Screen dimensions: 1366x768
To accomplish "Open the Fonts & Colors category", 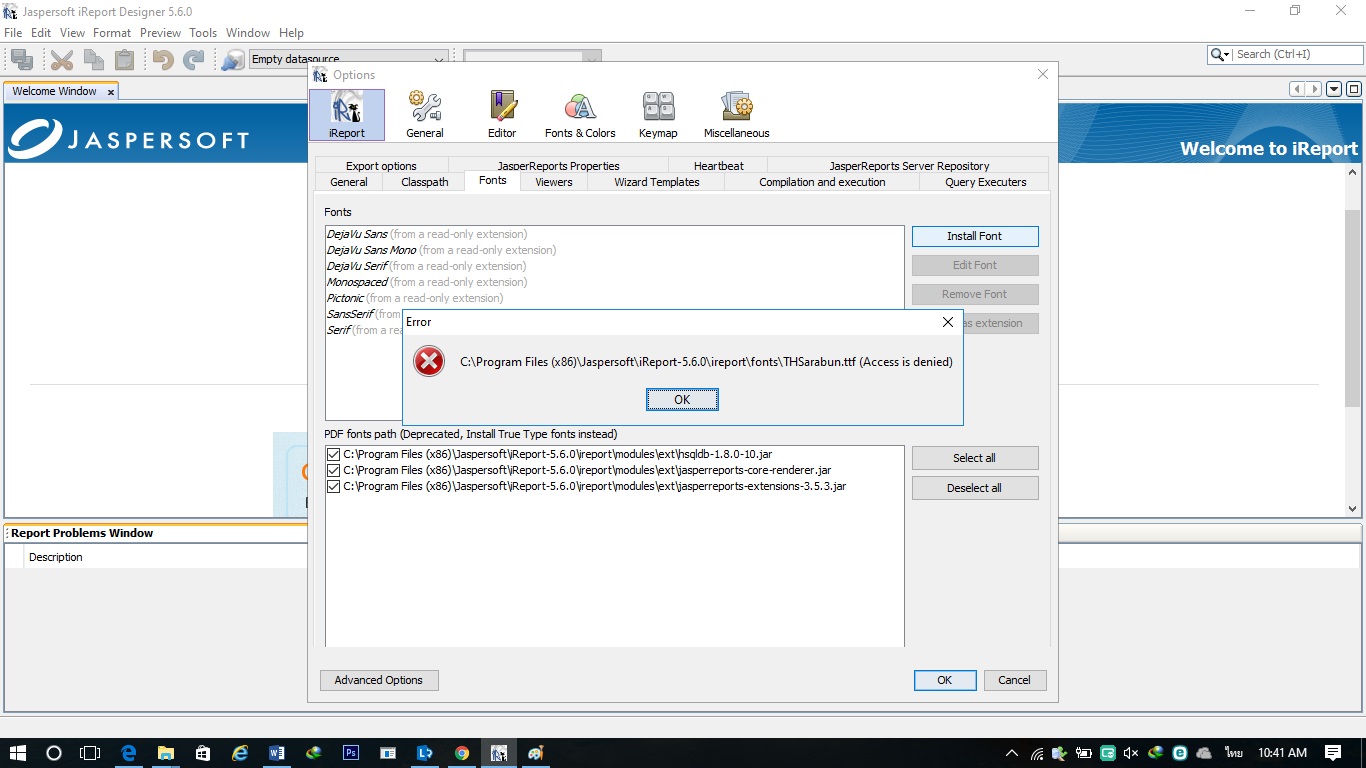I will click(x=580, y=115).
